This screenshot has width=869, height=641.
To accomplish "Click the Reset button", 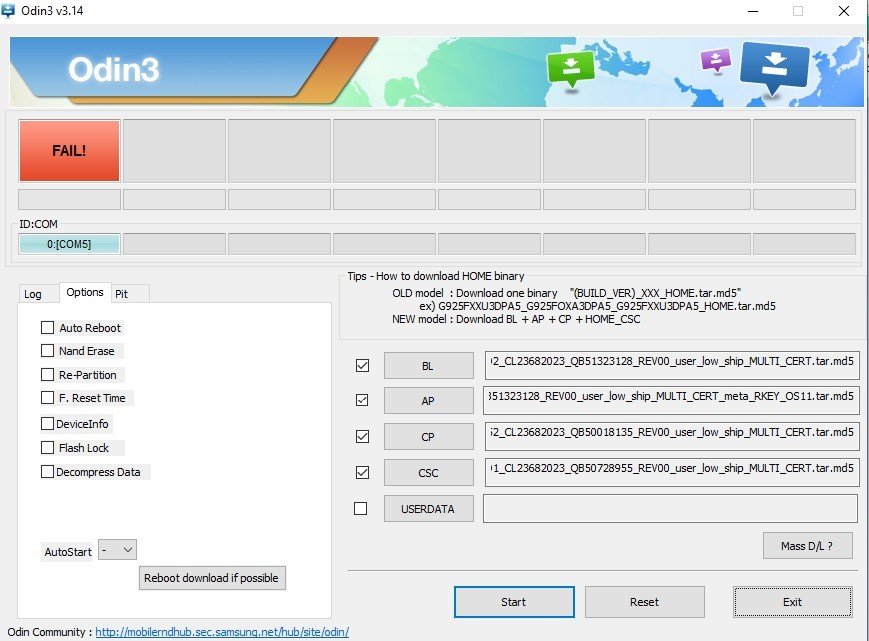I will [644, 602].
